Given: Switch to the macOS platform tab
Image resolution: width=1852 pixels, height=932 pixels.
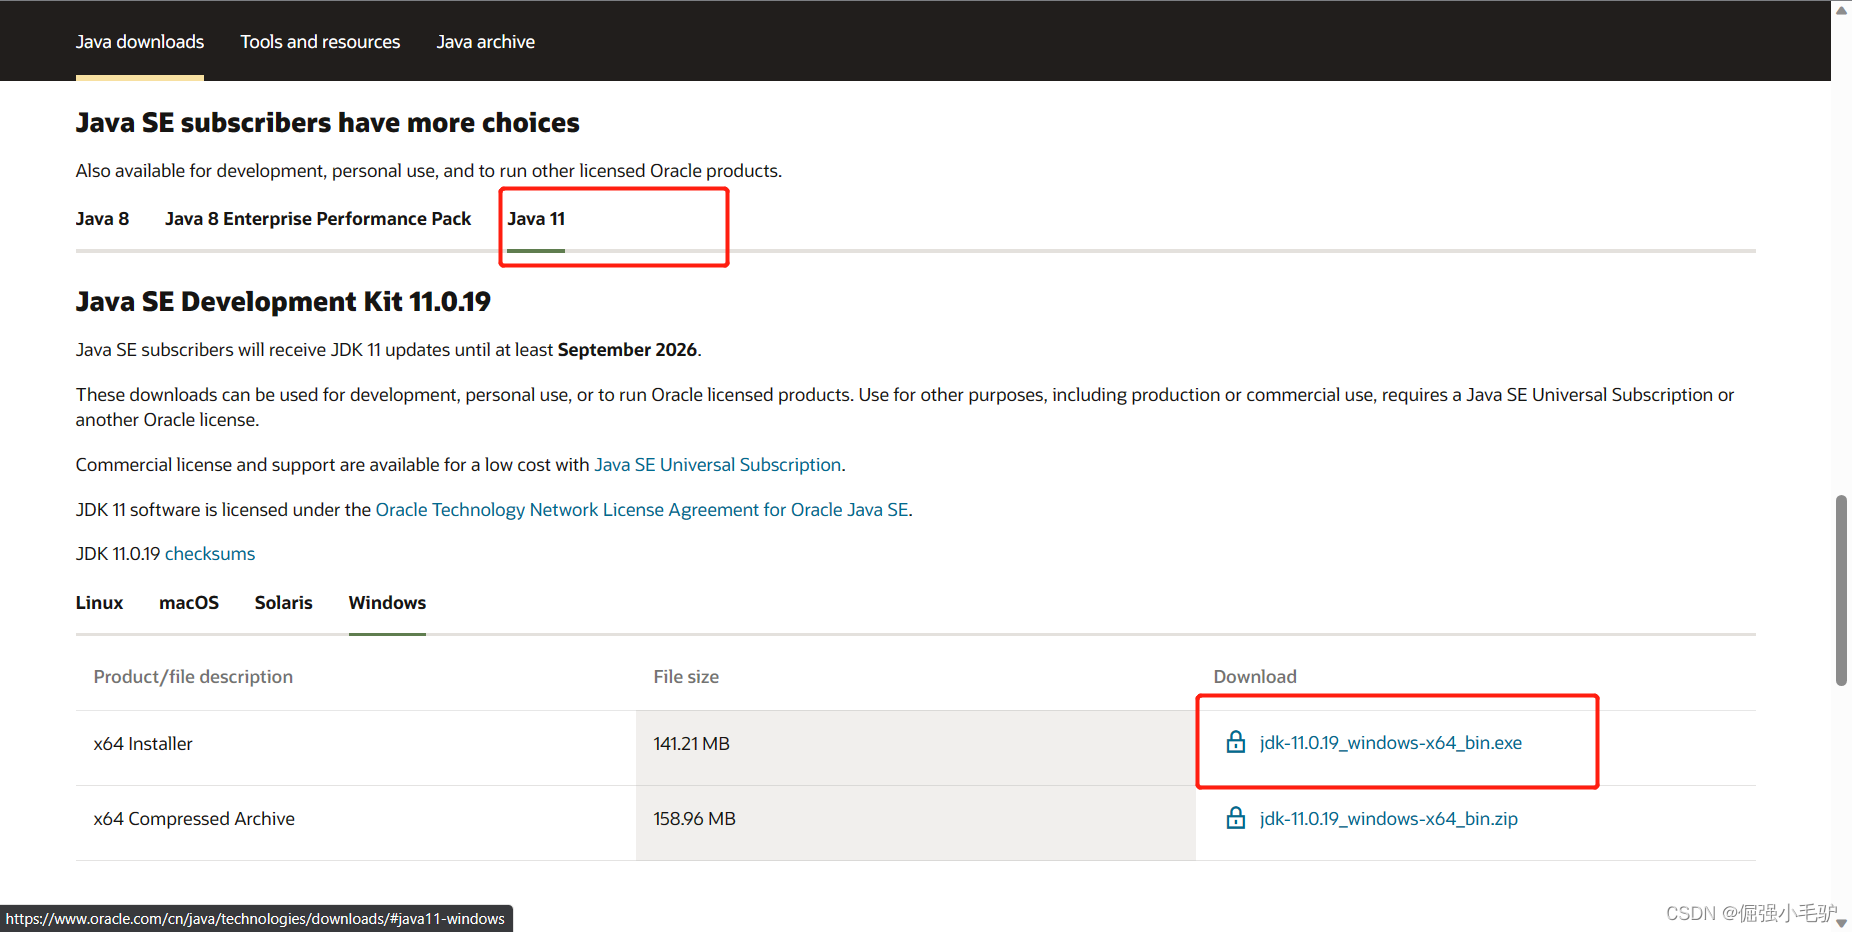Looking at the screenshot, I should coord(189,603).
